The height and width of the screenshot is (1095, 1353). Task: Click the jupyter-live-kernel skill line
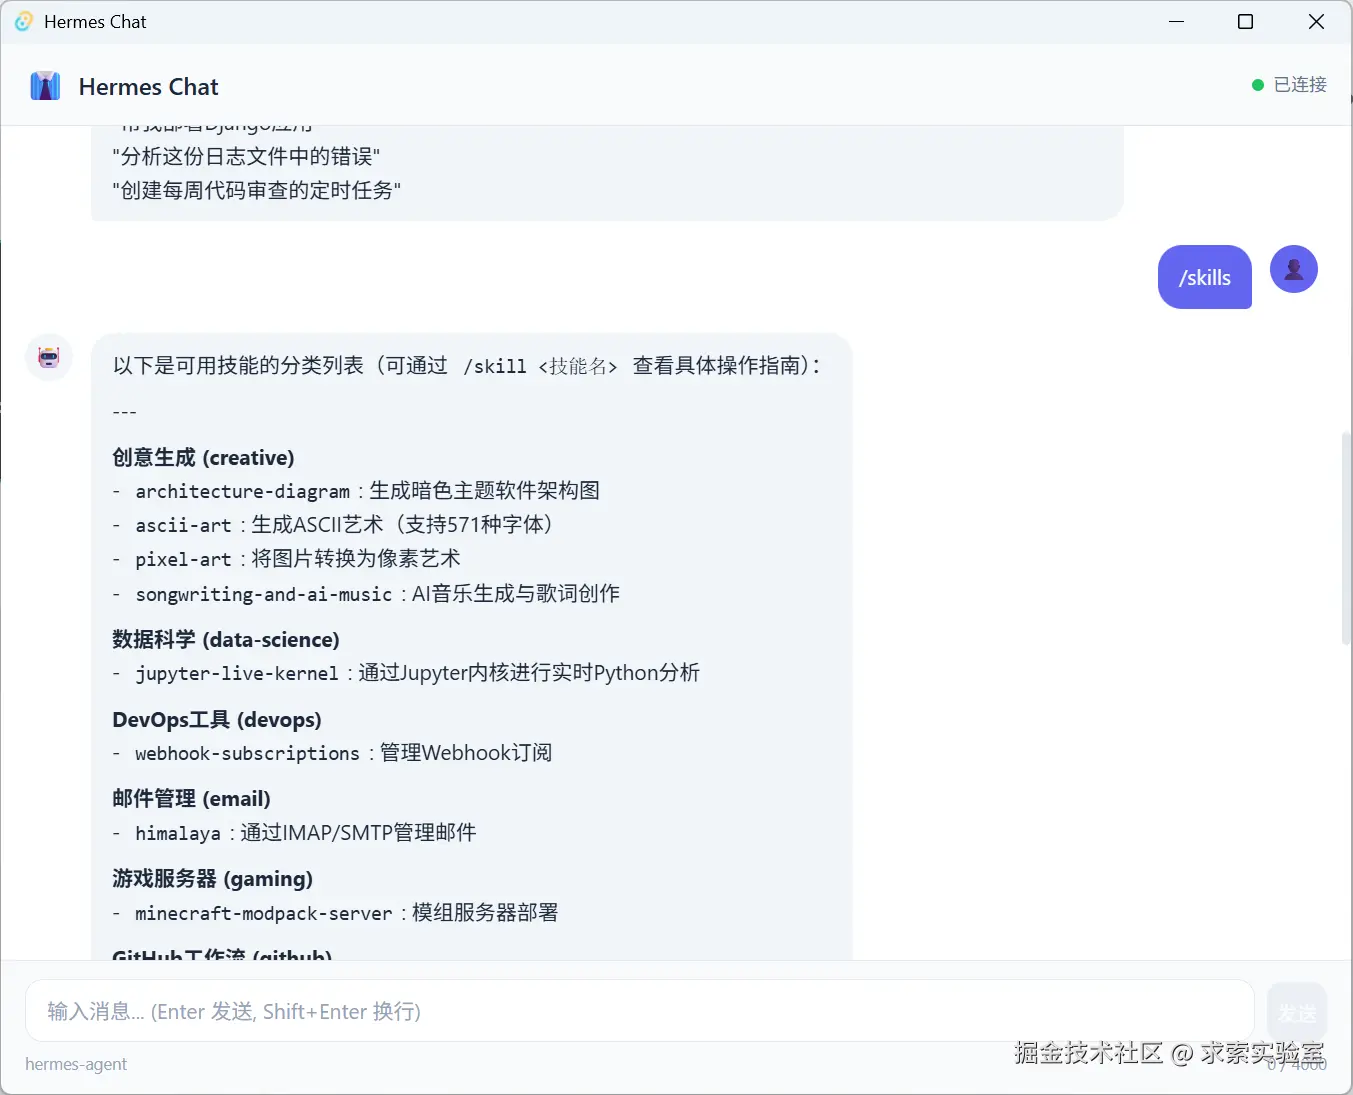point(406,673)
